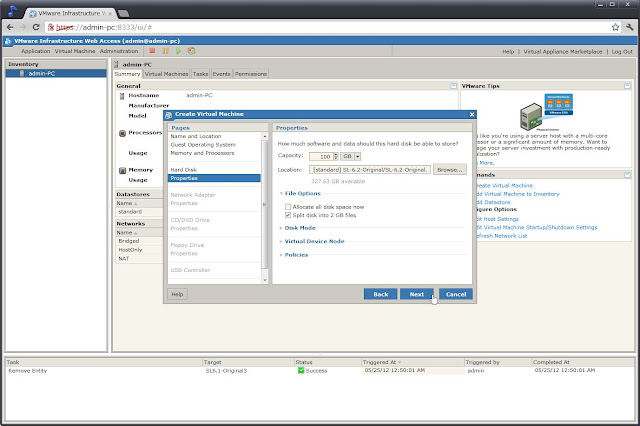Image resolution: width=640 pixels, height=426 pixels.
Task: Click in the Capacity input field
Action: click(x=321, y=156)
